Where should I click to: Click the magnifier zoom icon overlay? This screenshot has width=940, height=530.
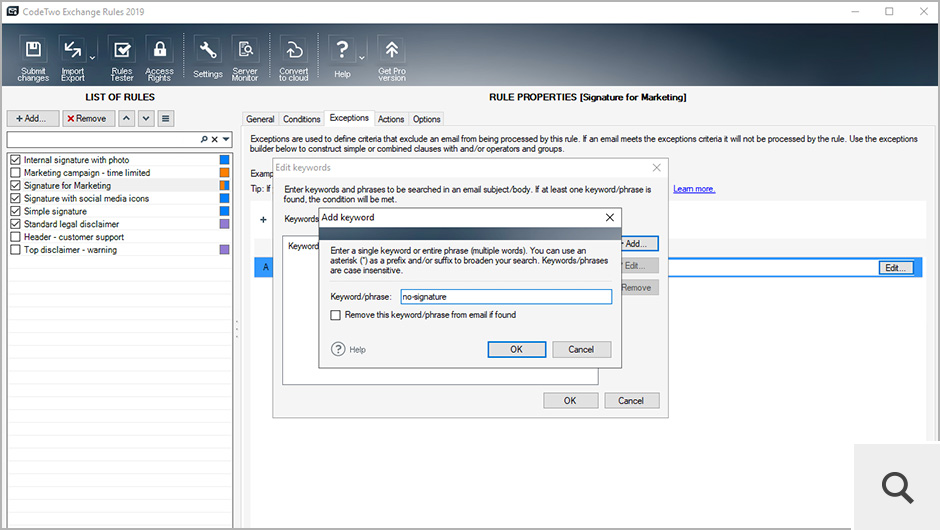click(x=897, y=487)
